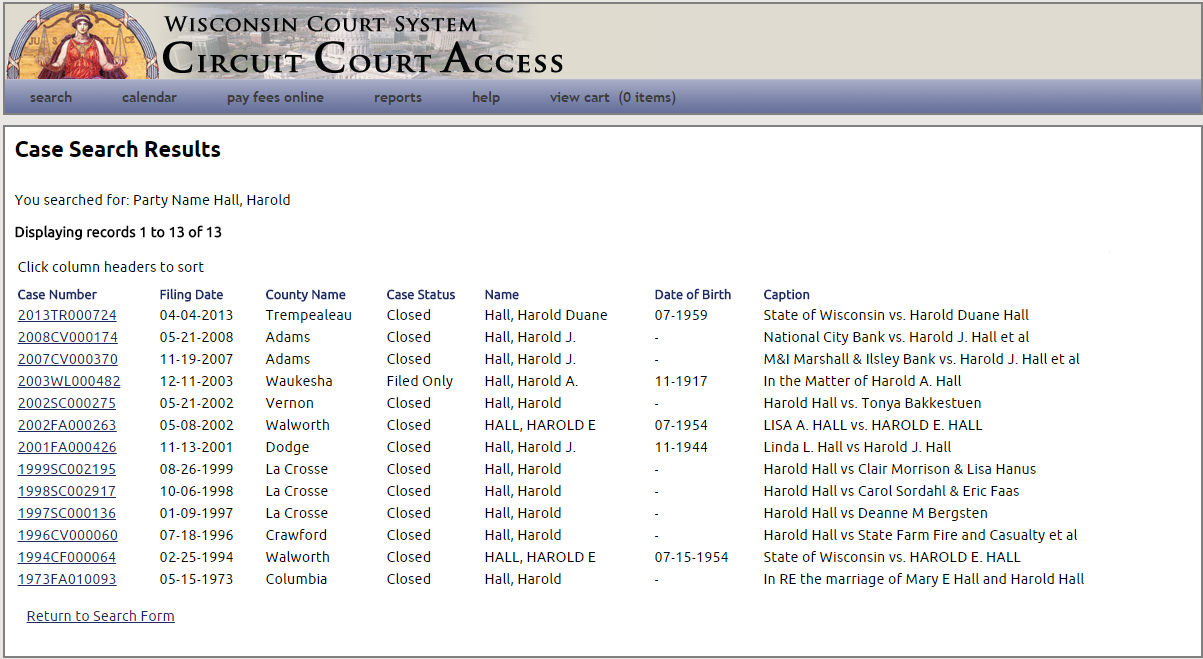Select caption Harold Hall vs State Farm Fire

[921, 535]
